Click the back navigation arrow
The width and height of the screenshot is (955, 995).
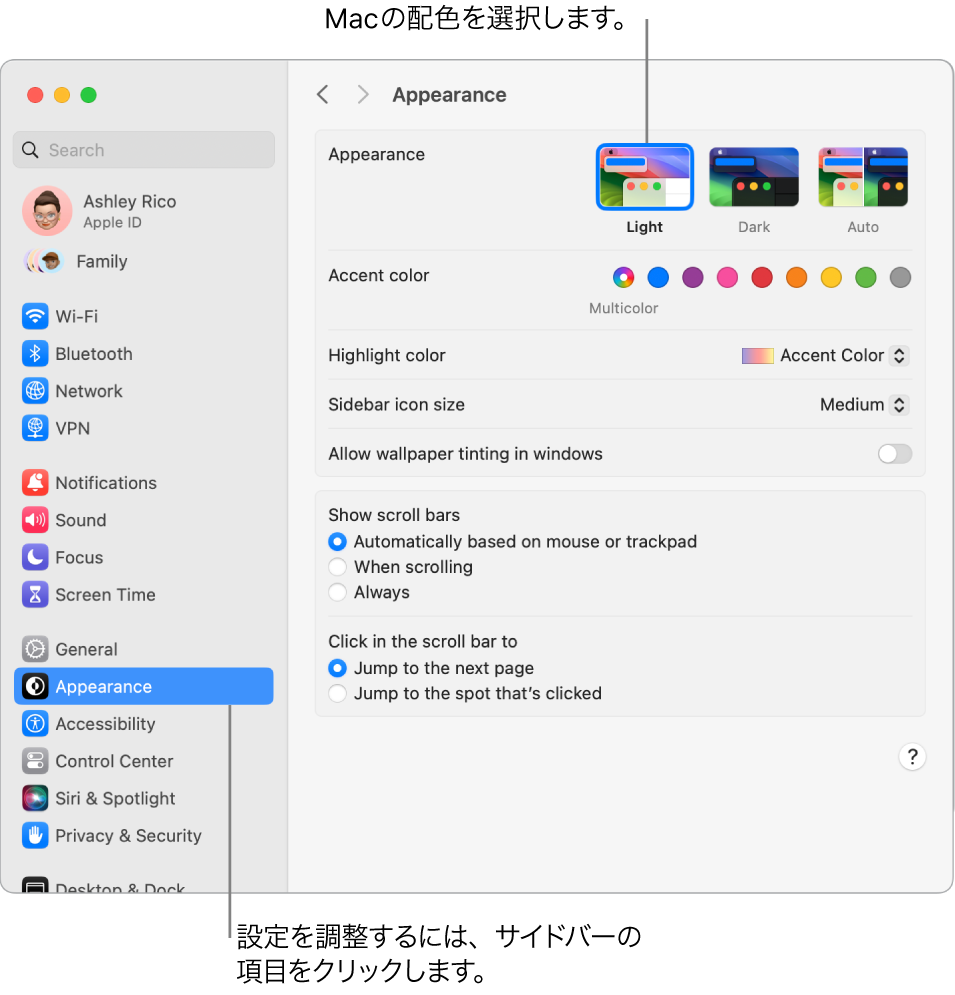pos(322,94)
